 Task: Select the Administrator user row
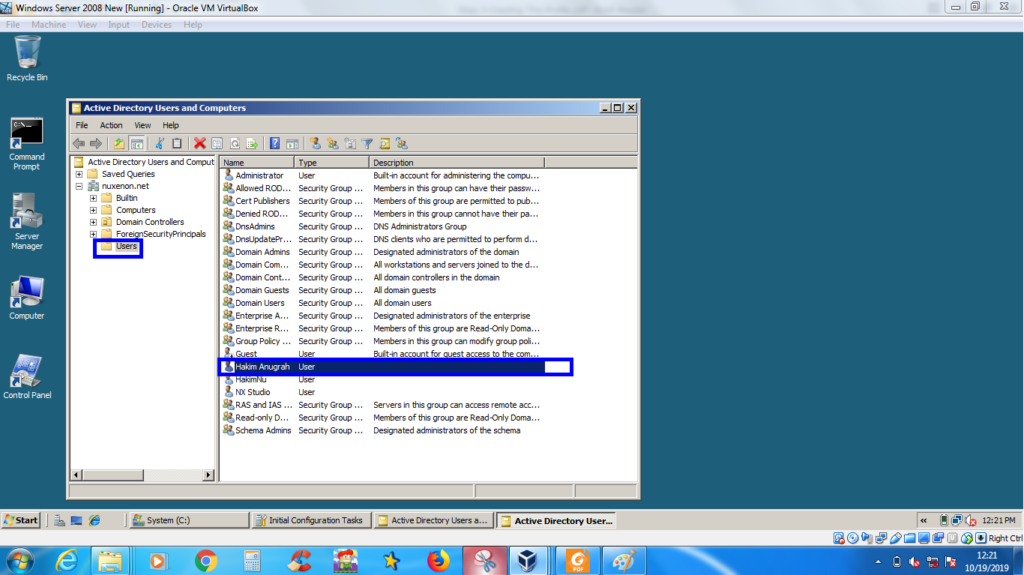pyautogui.click(x=384, y=176)
